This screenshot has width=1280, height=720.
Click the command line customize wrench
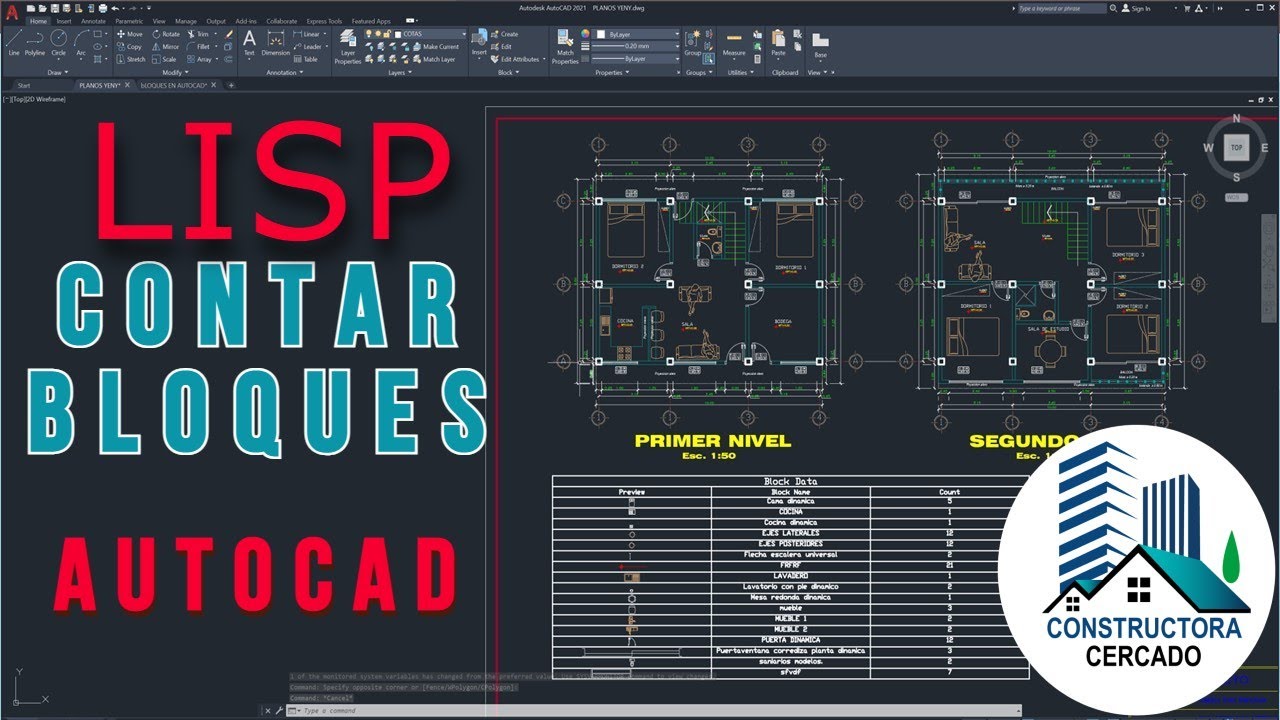pos(280,710)
